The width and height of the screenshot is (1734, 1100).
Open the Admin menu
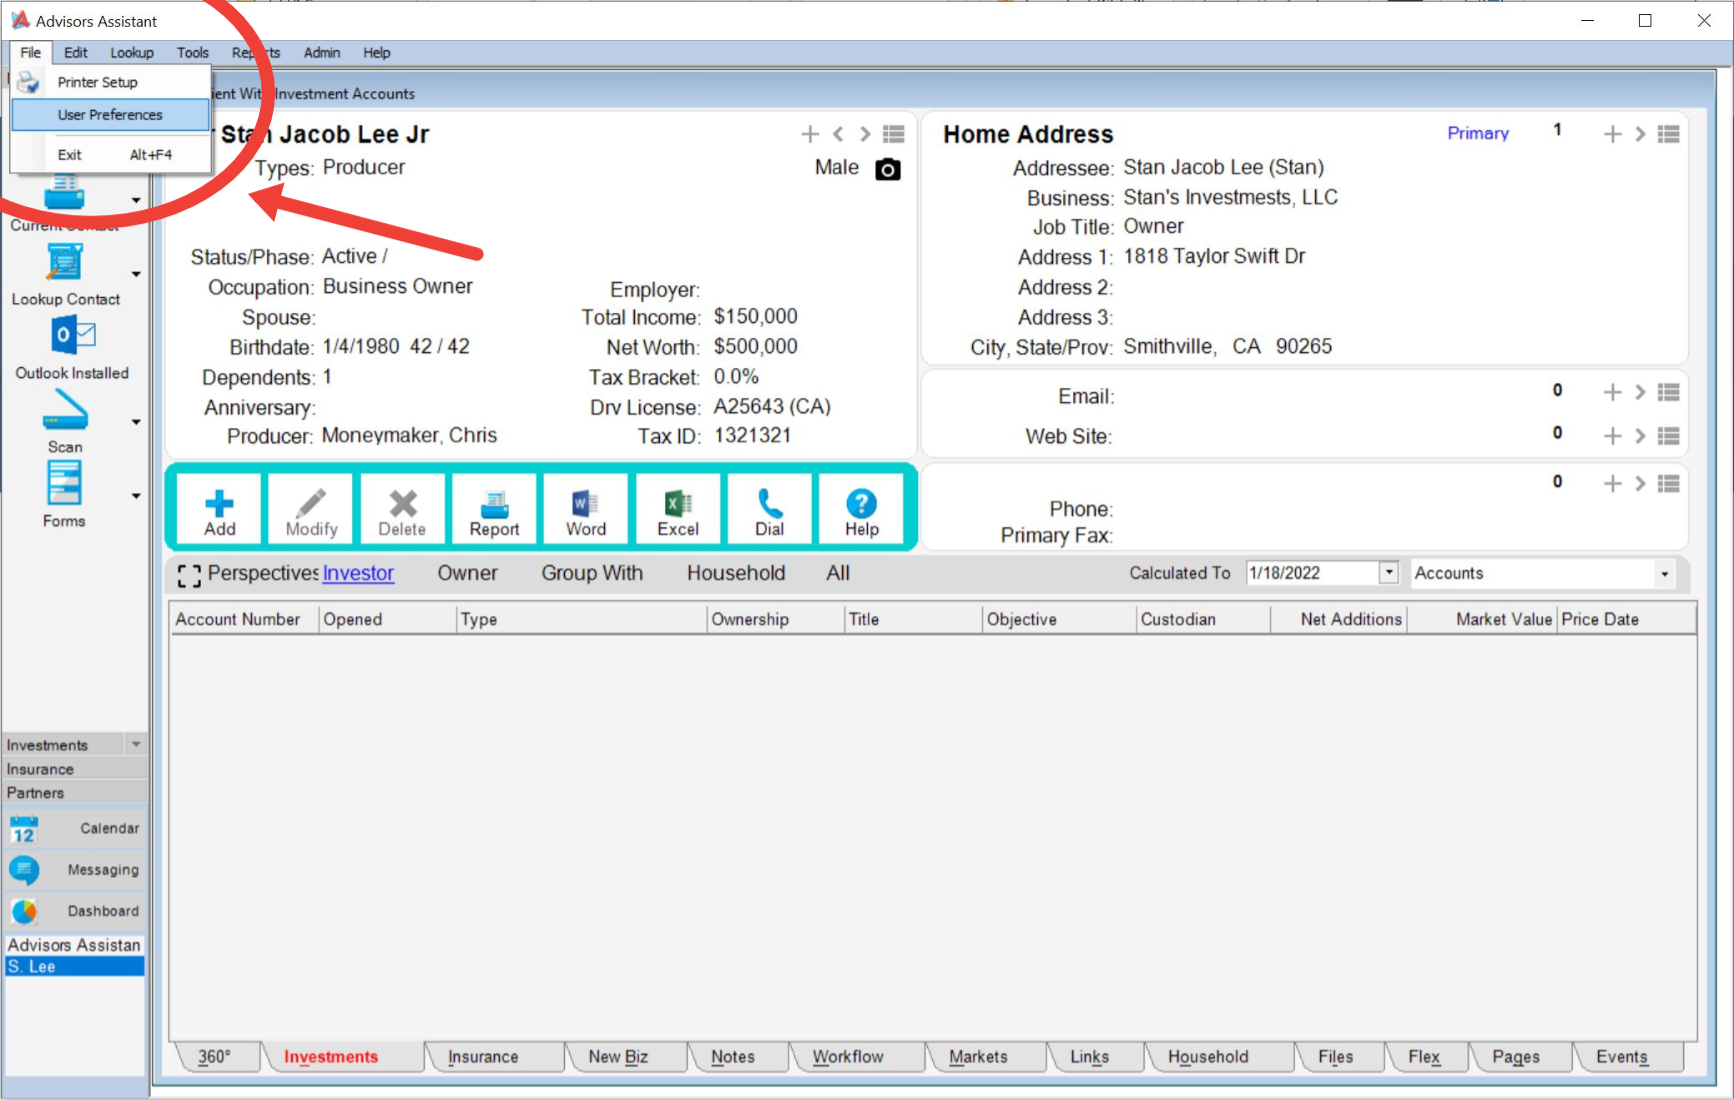(x=322, y=53)
